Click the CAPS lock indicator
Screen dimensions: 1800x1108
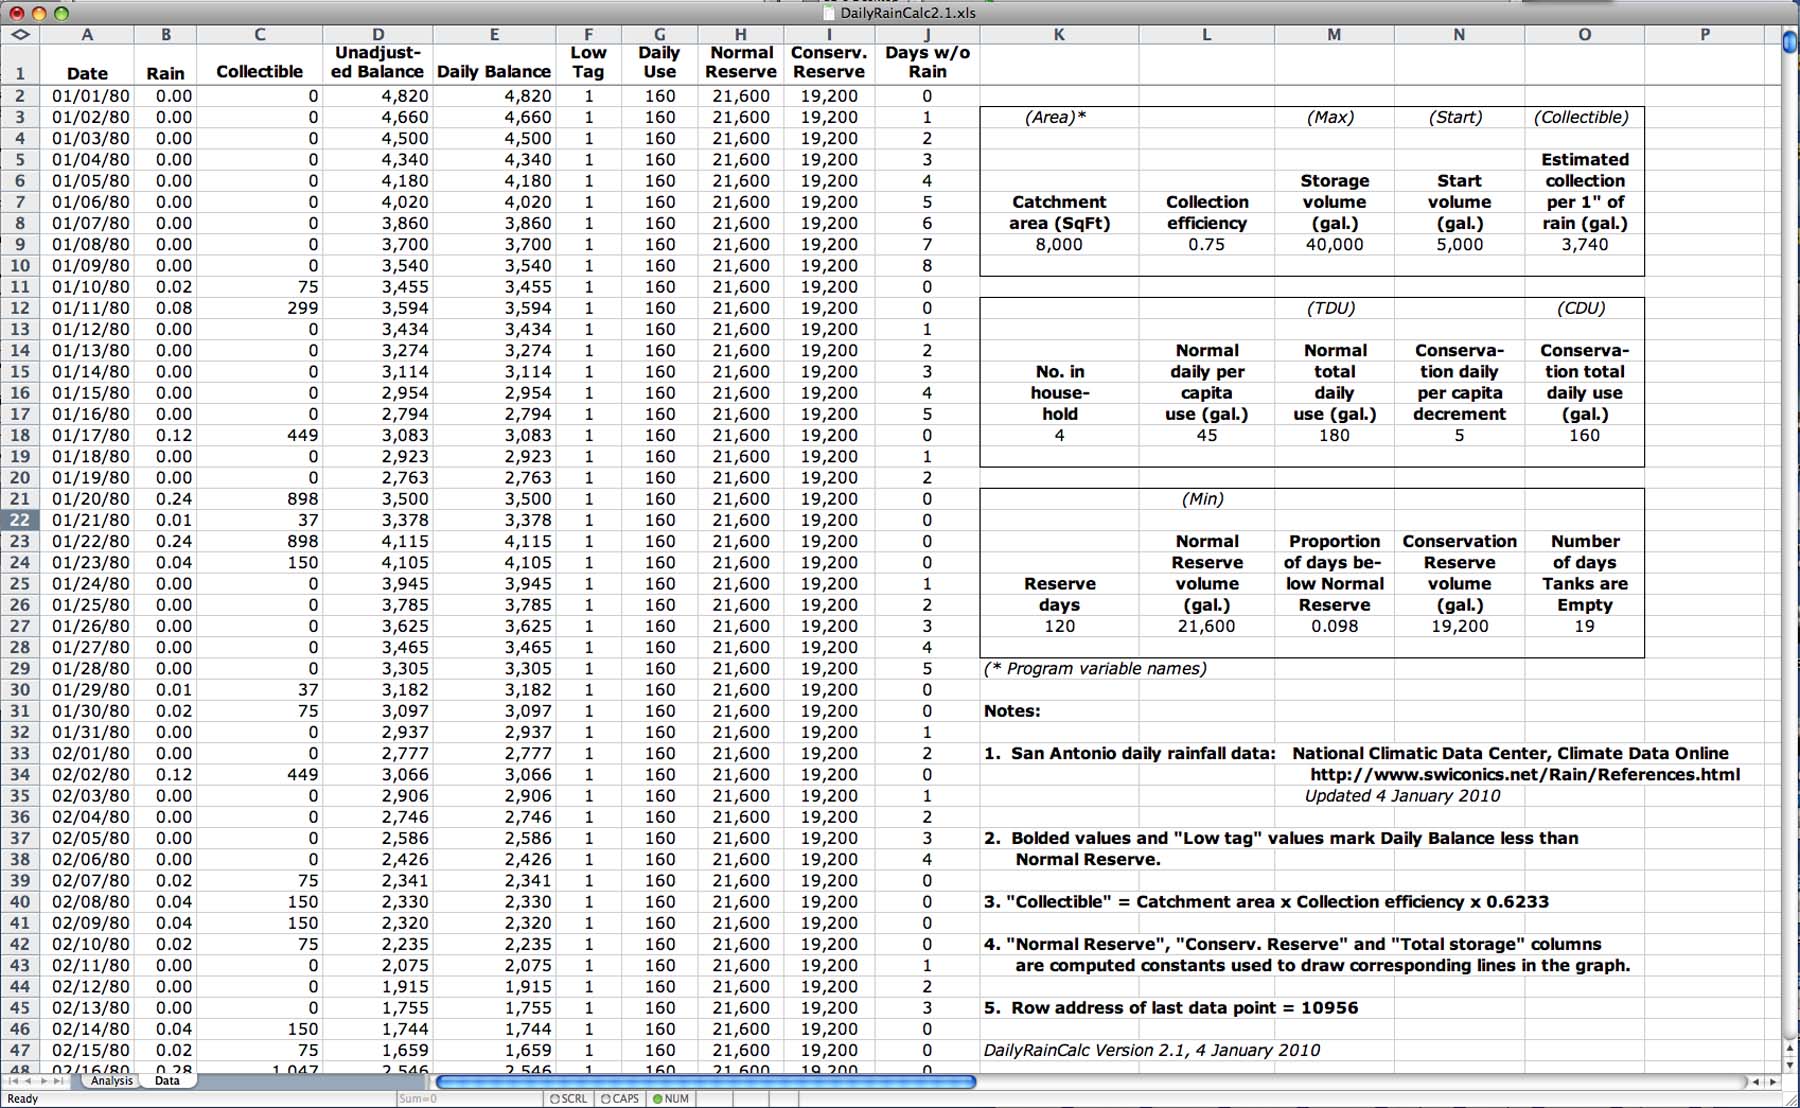[620, 1098]
